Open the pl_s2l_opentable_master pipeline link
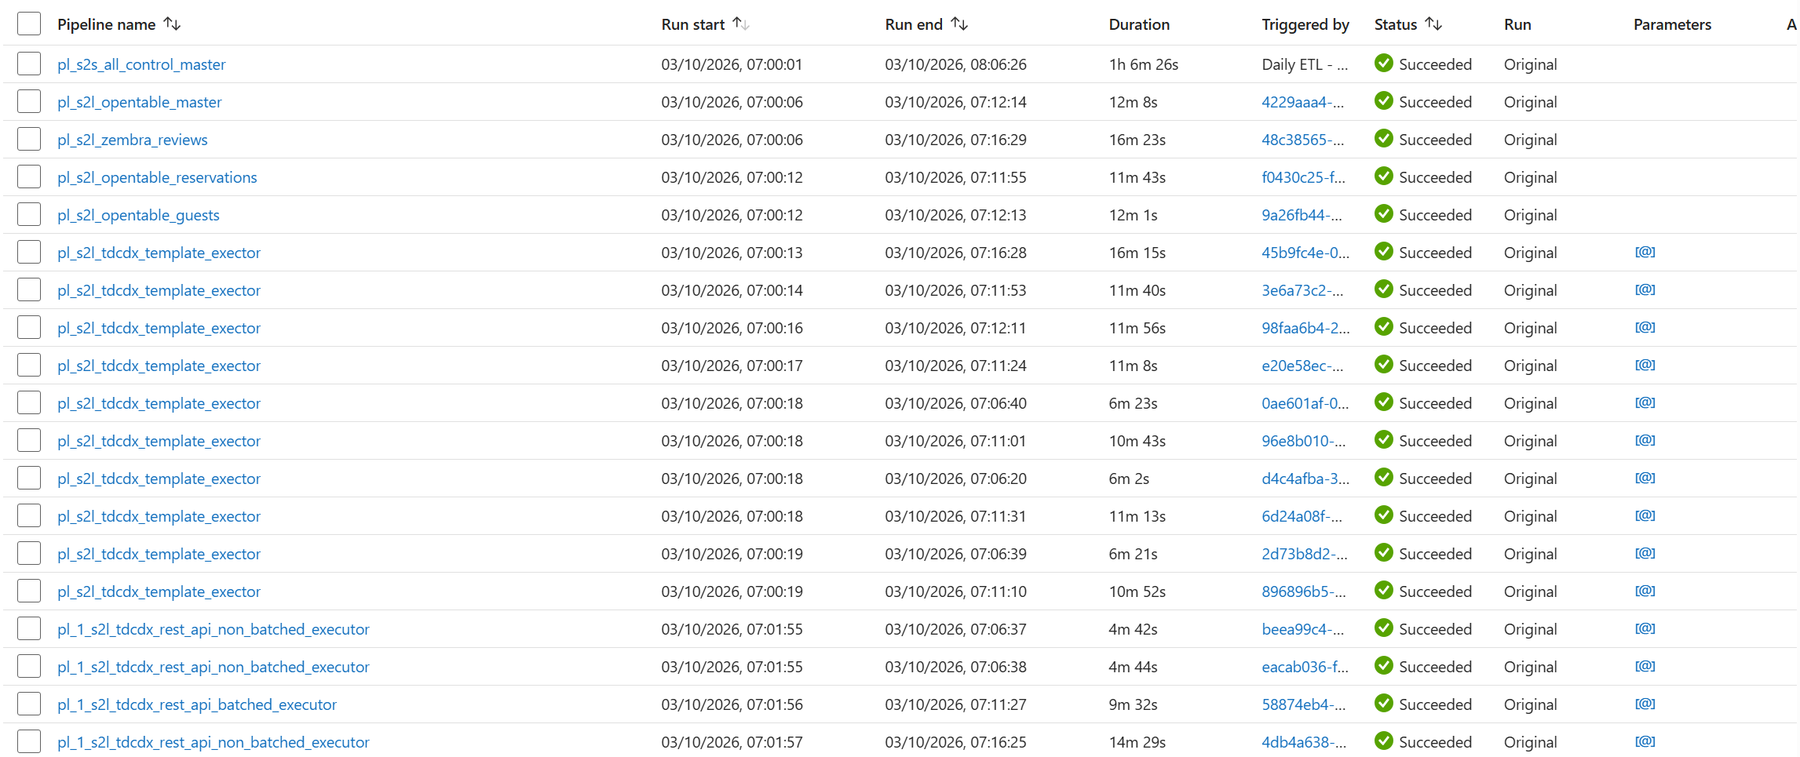The height and width of the screenshot is (757, 1800). 139,102
